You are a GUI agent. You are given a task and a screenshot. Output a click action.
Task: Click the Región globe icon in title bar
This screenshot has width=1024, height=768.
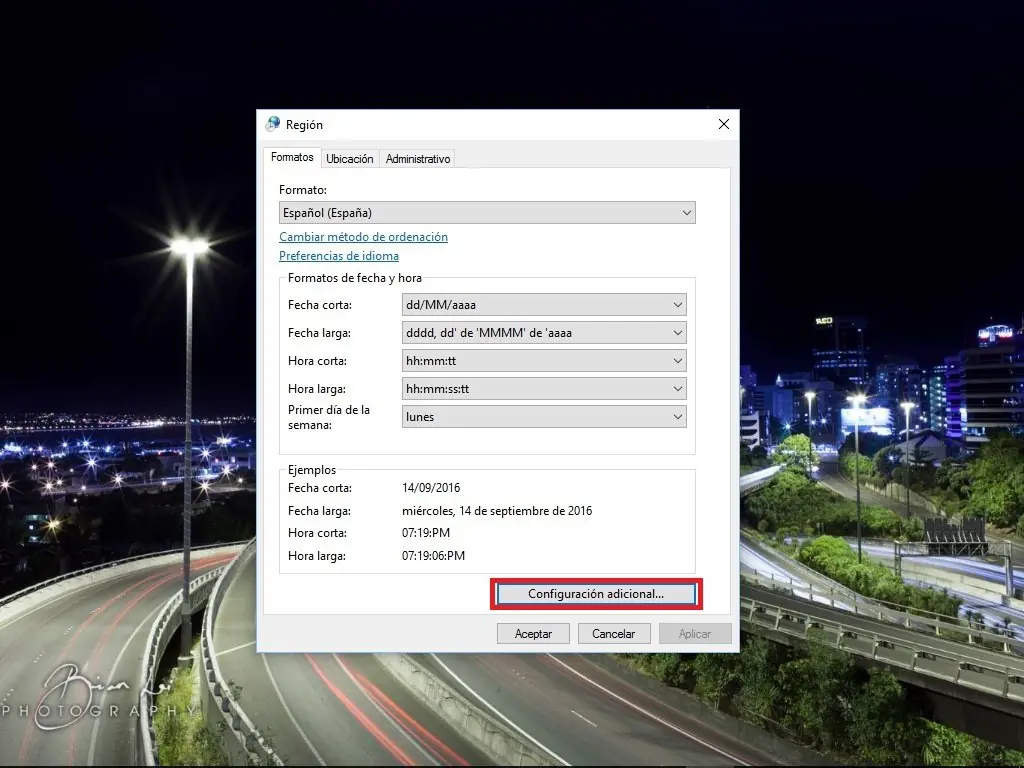point(273,124)
